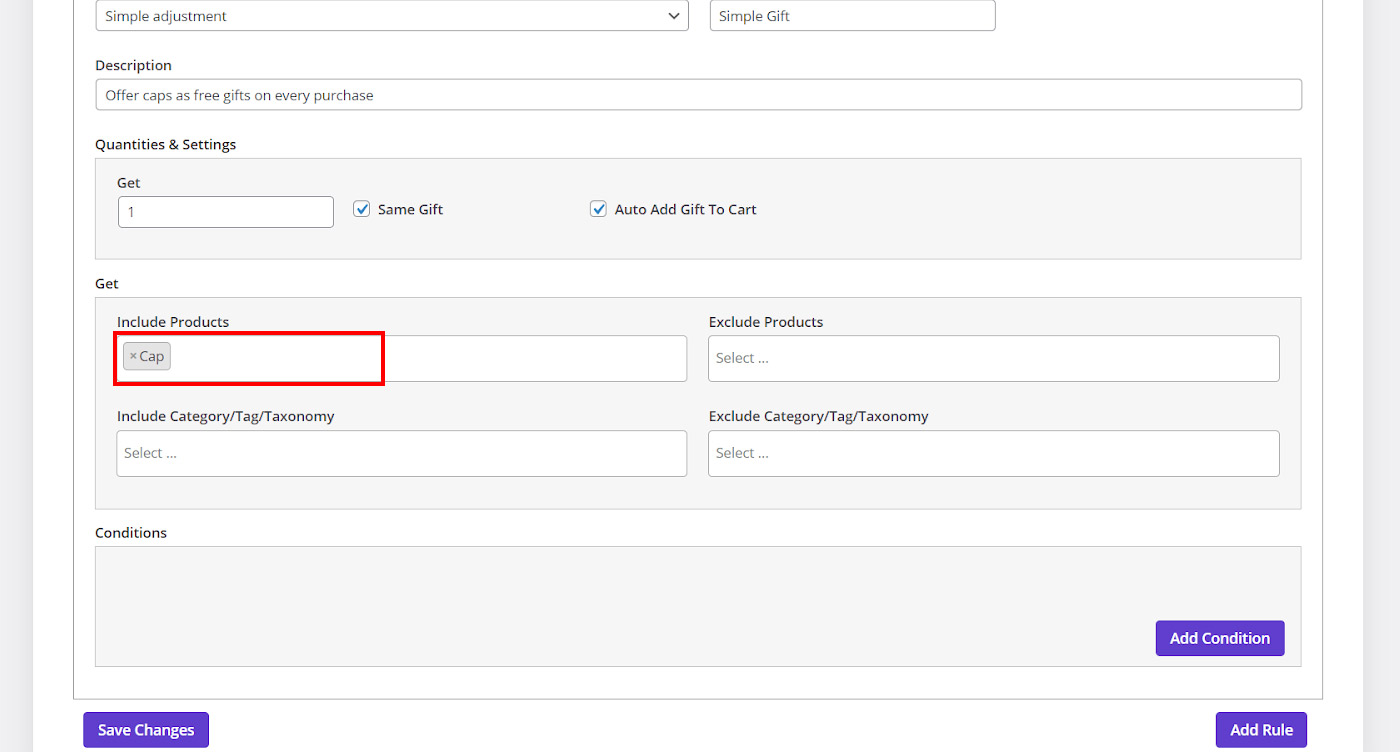This screenshot has width=1400, height=752.
Task: Open Exclude Products select box
Action: click(994, 358)
